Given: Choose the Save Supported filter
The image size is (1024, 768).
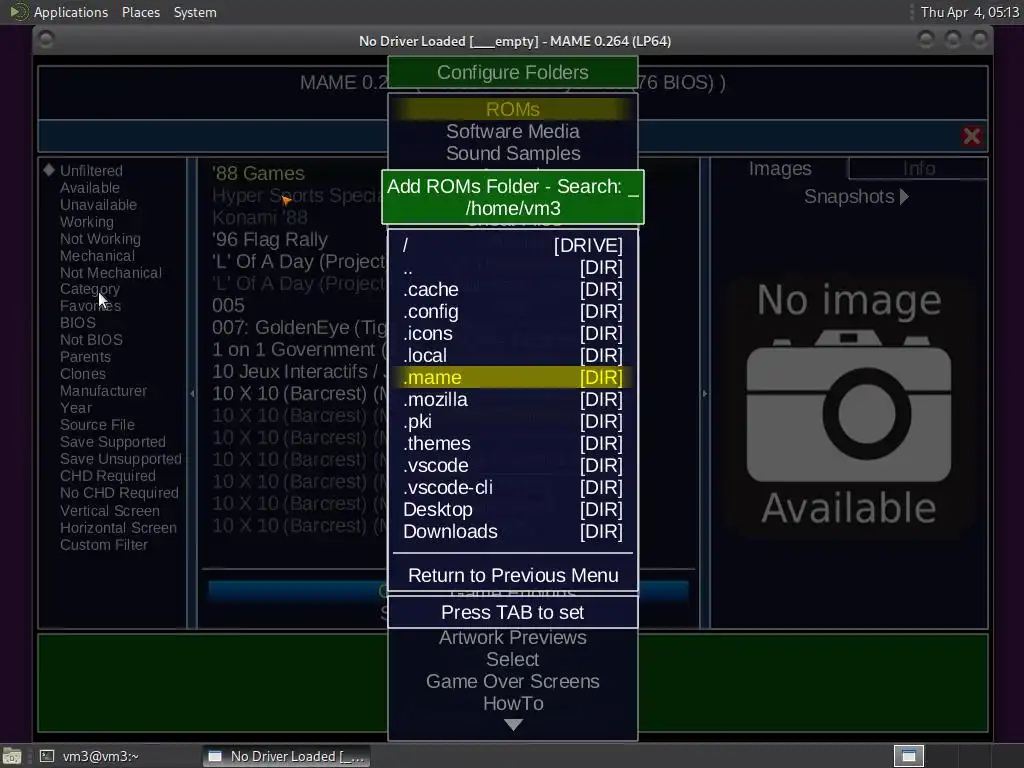Looking at the screenshot, I should pos(112,441).
